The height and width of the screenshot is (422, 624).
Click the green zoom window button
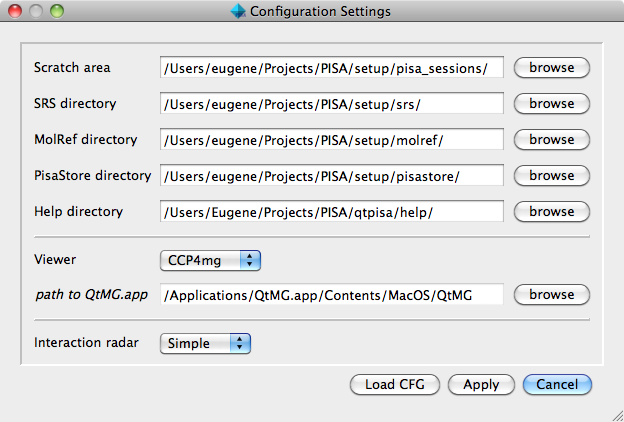(56, 12)
